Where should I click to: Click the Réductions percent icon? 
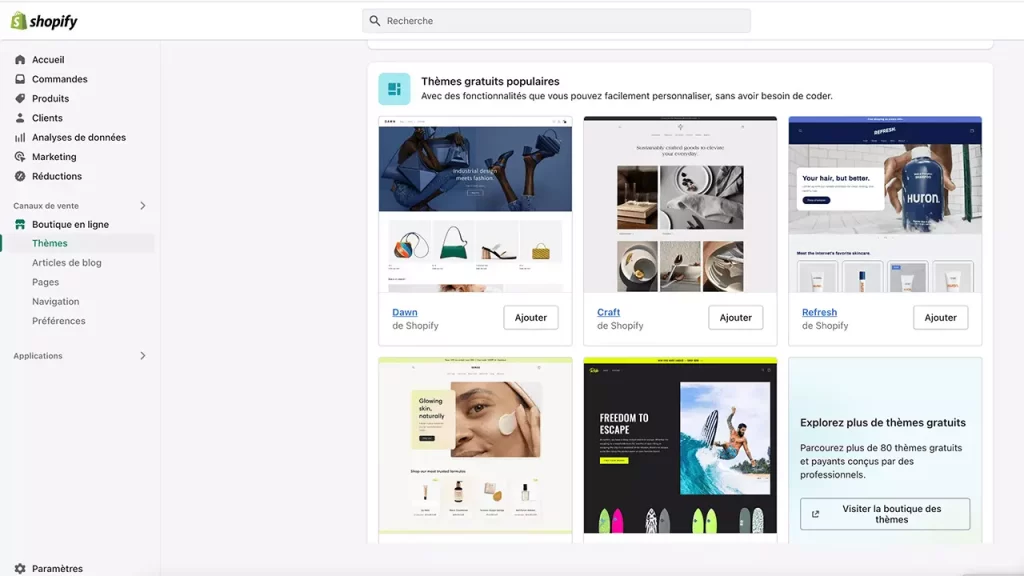[x=20, y=176]
